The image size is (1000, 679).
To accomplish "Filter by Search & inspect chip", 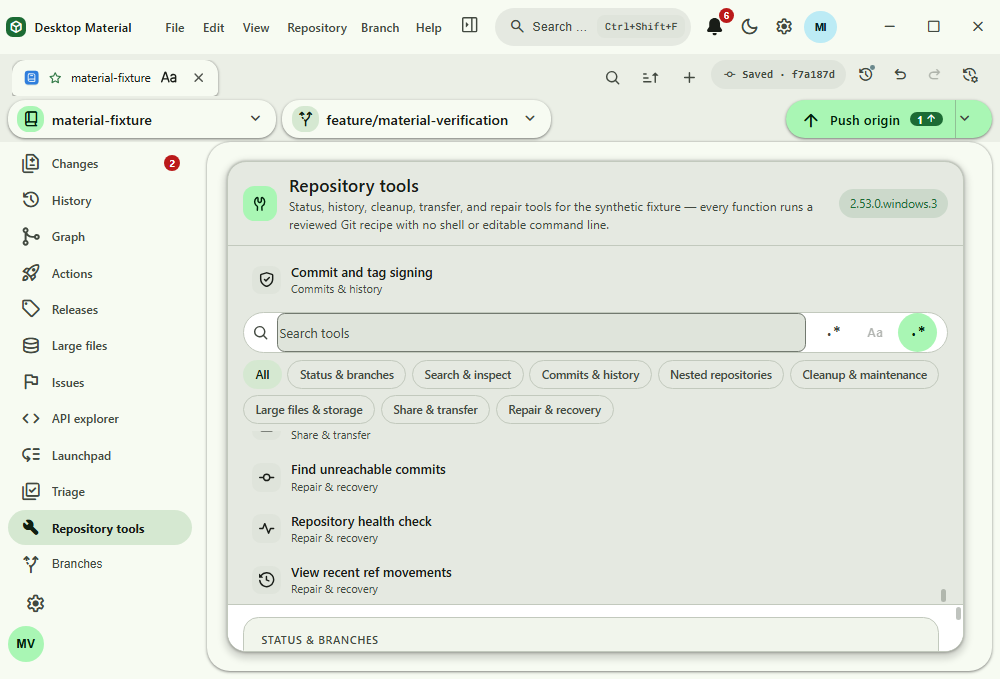I will (x=468, y=375).
